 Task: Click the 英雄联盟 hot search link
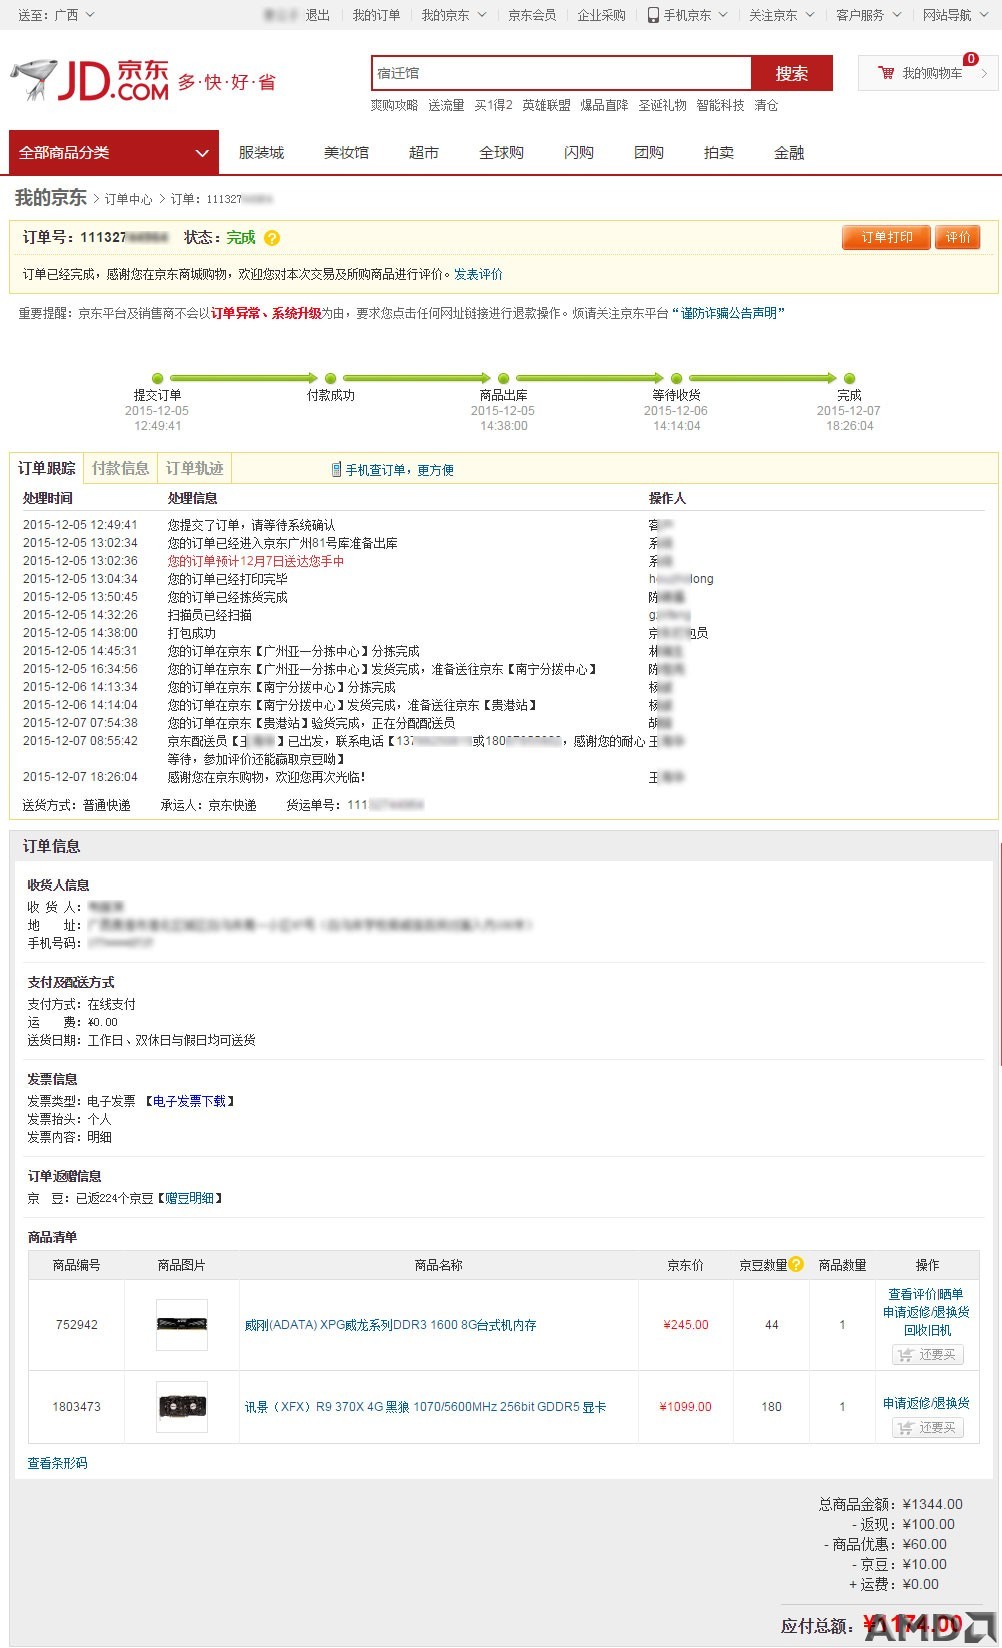pyautogui.click(x=546, y=105)
